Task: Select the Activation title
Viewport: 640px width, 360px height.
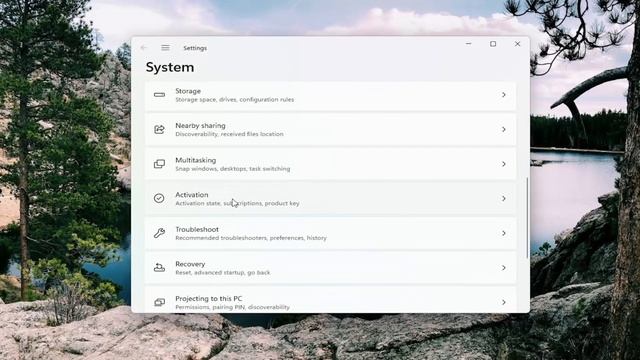Action: tap(192, 195)
